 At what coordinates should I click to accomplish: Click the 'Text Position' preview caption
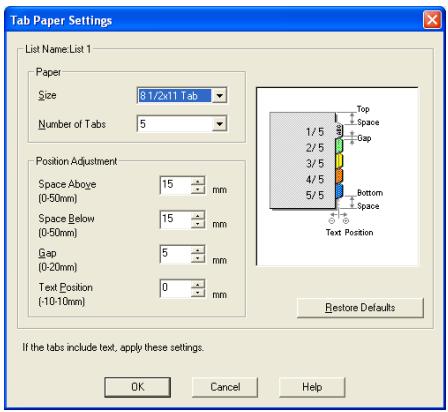point(349,232)
